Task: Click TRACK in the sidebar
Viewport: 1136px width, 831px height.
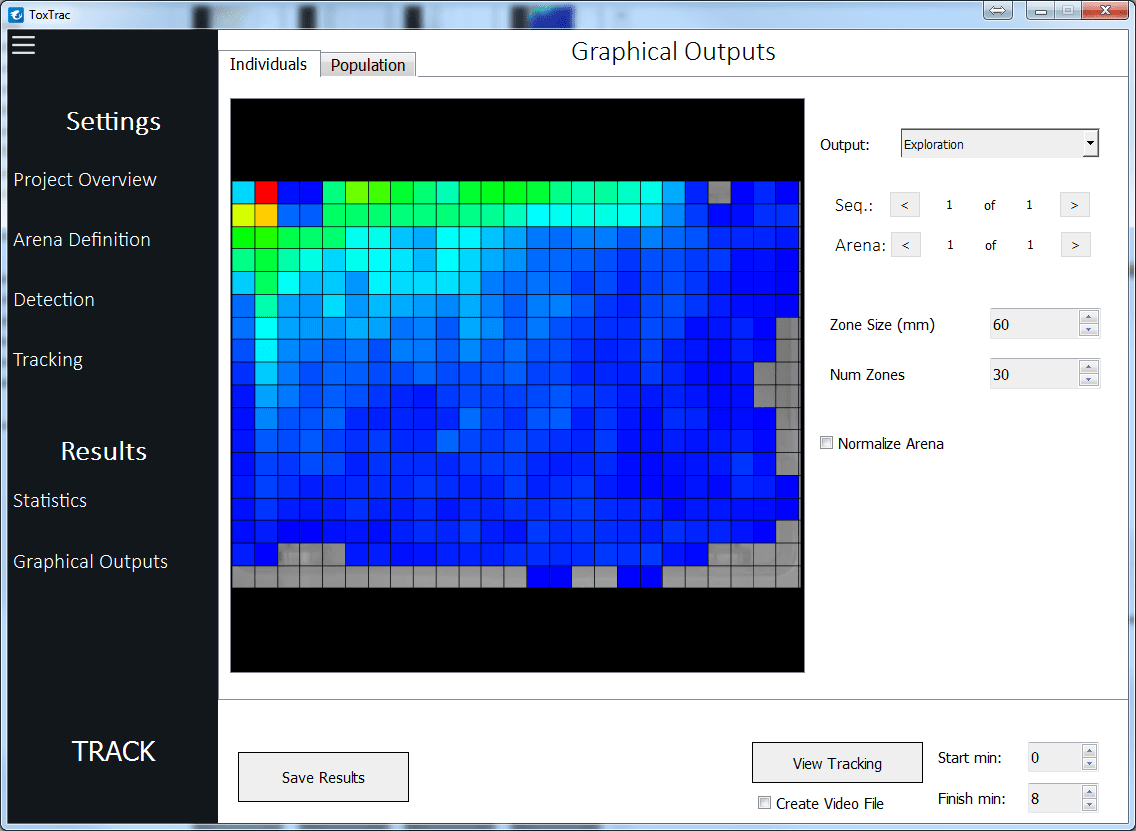Action: tap(113, 751)
